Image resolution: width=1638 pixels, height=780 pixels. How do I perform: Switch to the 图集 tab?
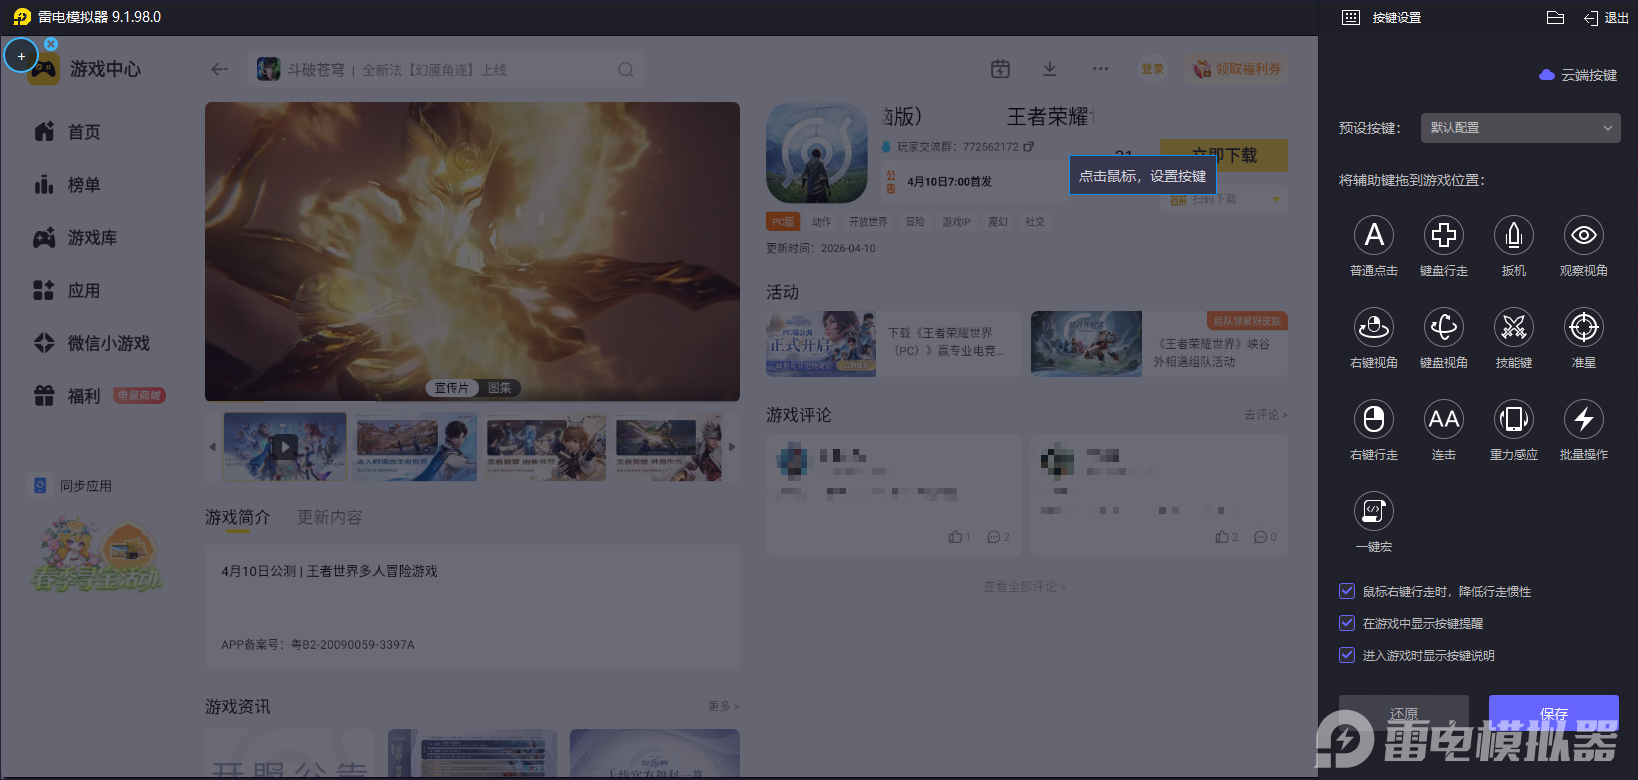click(x=500, y=388)
